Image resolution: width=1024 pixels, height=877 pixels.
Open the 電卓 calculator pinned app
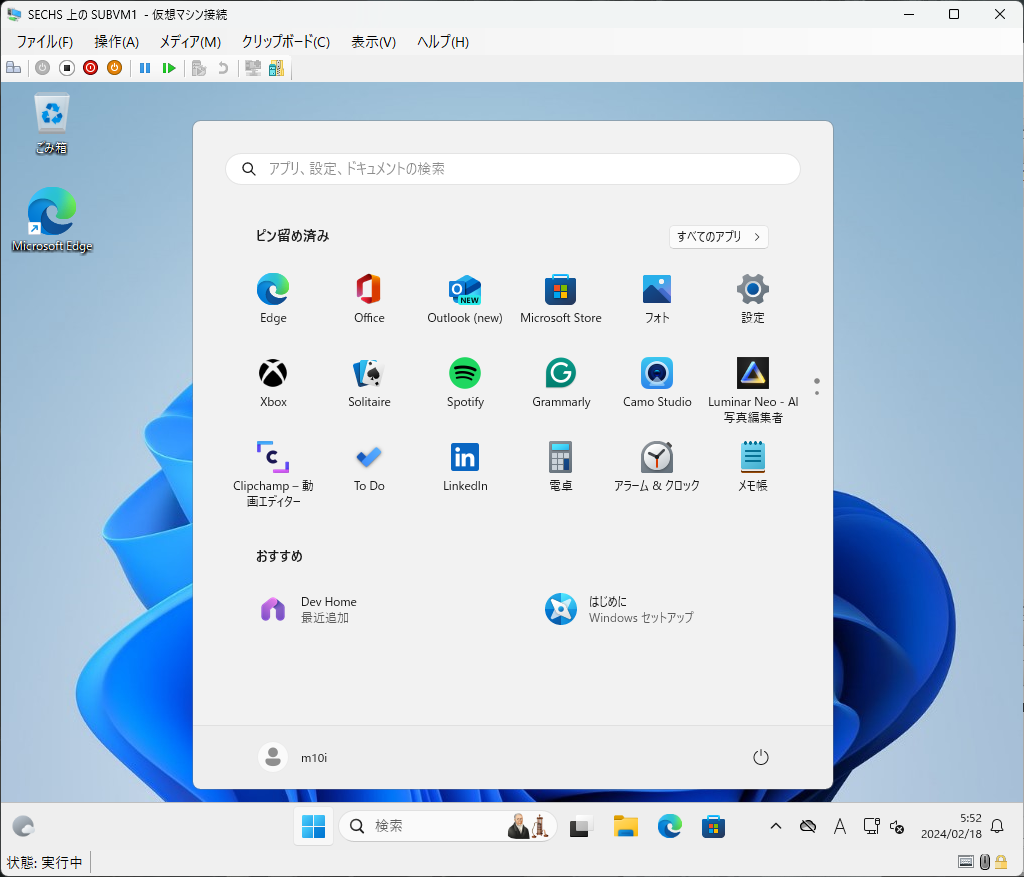tap(560, 467)
